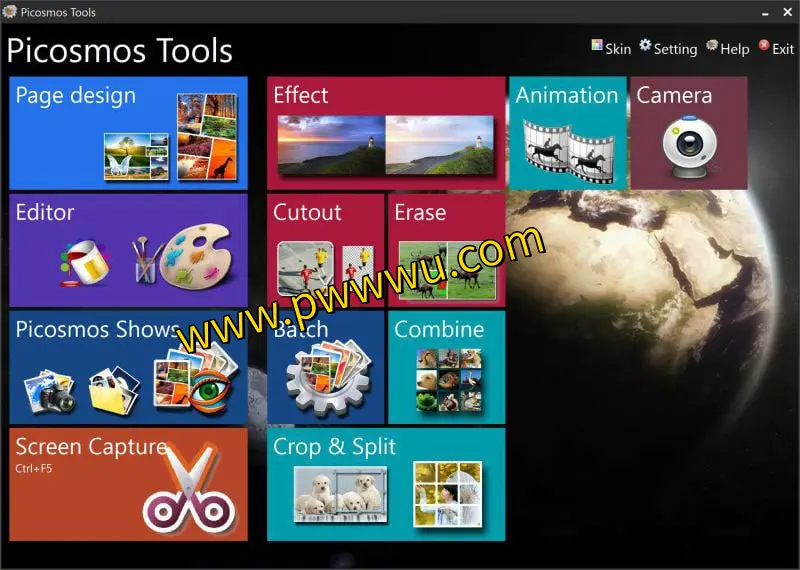Click the Help button
This screenshot has height=570, width=800.
[x=727, y=47]
